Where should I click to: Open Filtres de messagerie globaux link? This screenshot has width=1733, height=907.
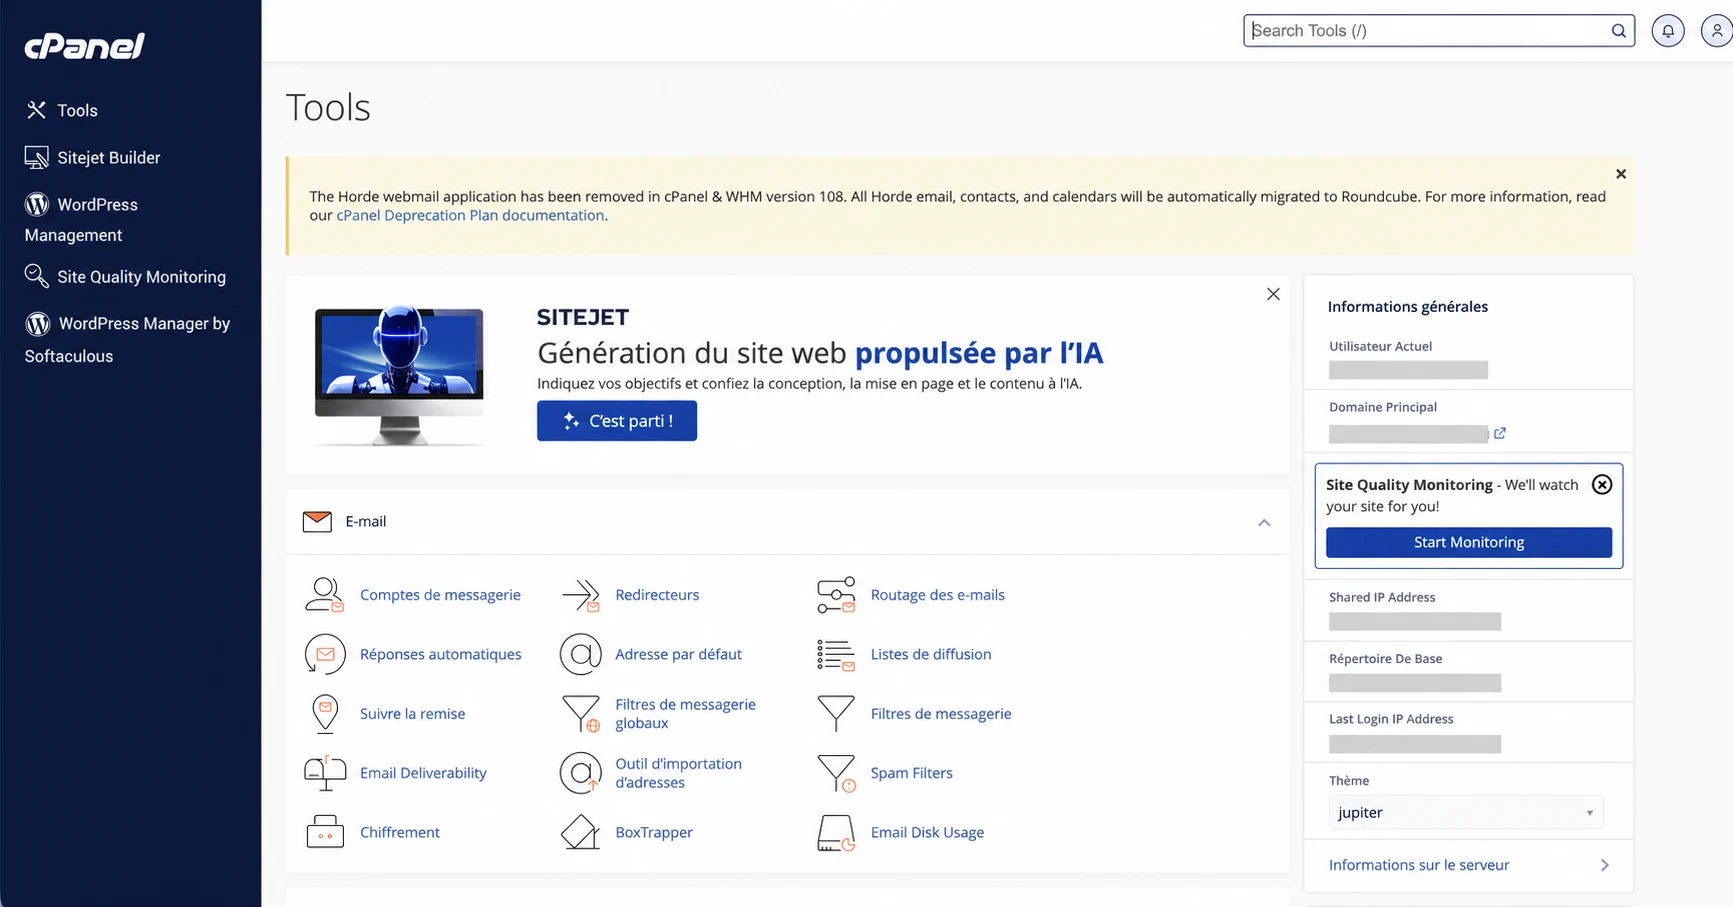coord(685,714)
